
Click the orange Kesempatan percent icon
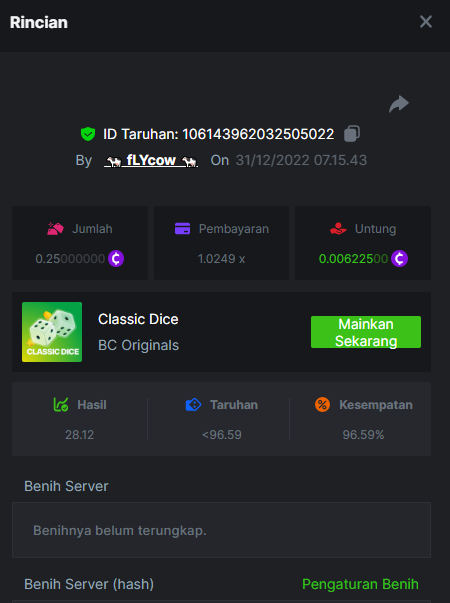coord(322,405)
